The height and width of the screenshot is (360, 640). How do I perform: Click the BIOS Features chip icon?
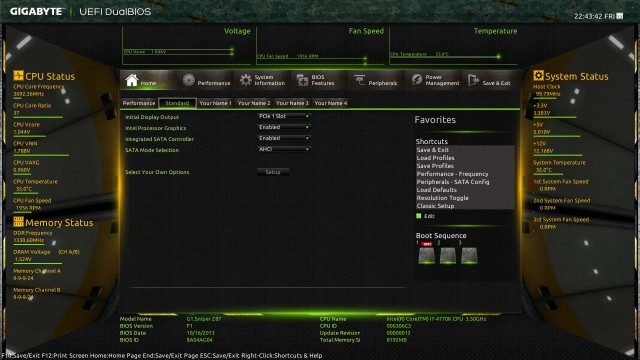[302, 80]
